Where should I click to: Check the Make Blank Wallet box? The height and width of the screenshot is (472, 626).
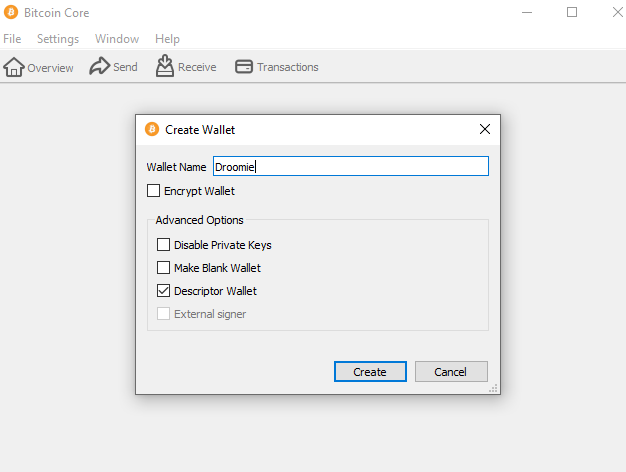coord(163,268)
